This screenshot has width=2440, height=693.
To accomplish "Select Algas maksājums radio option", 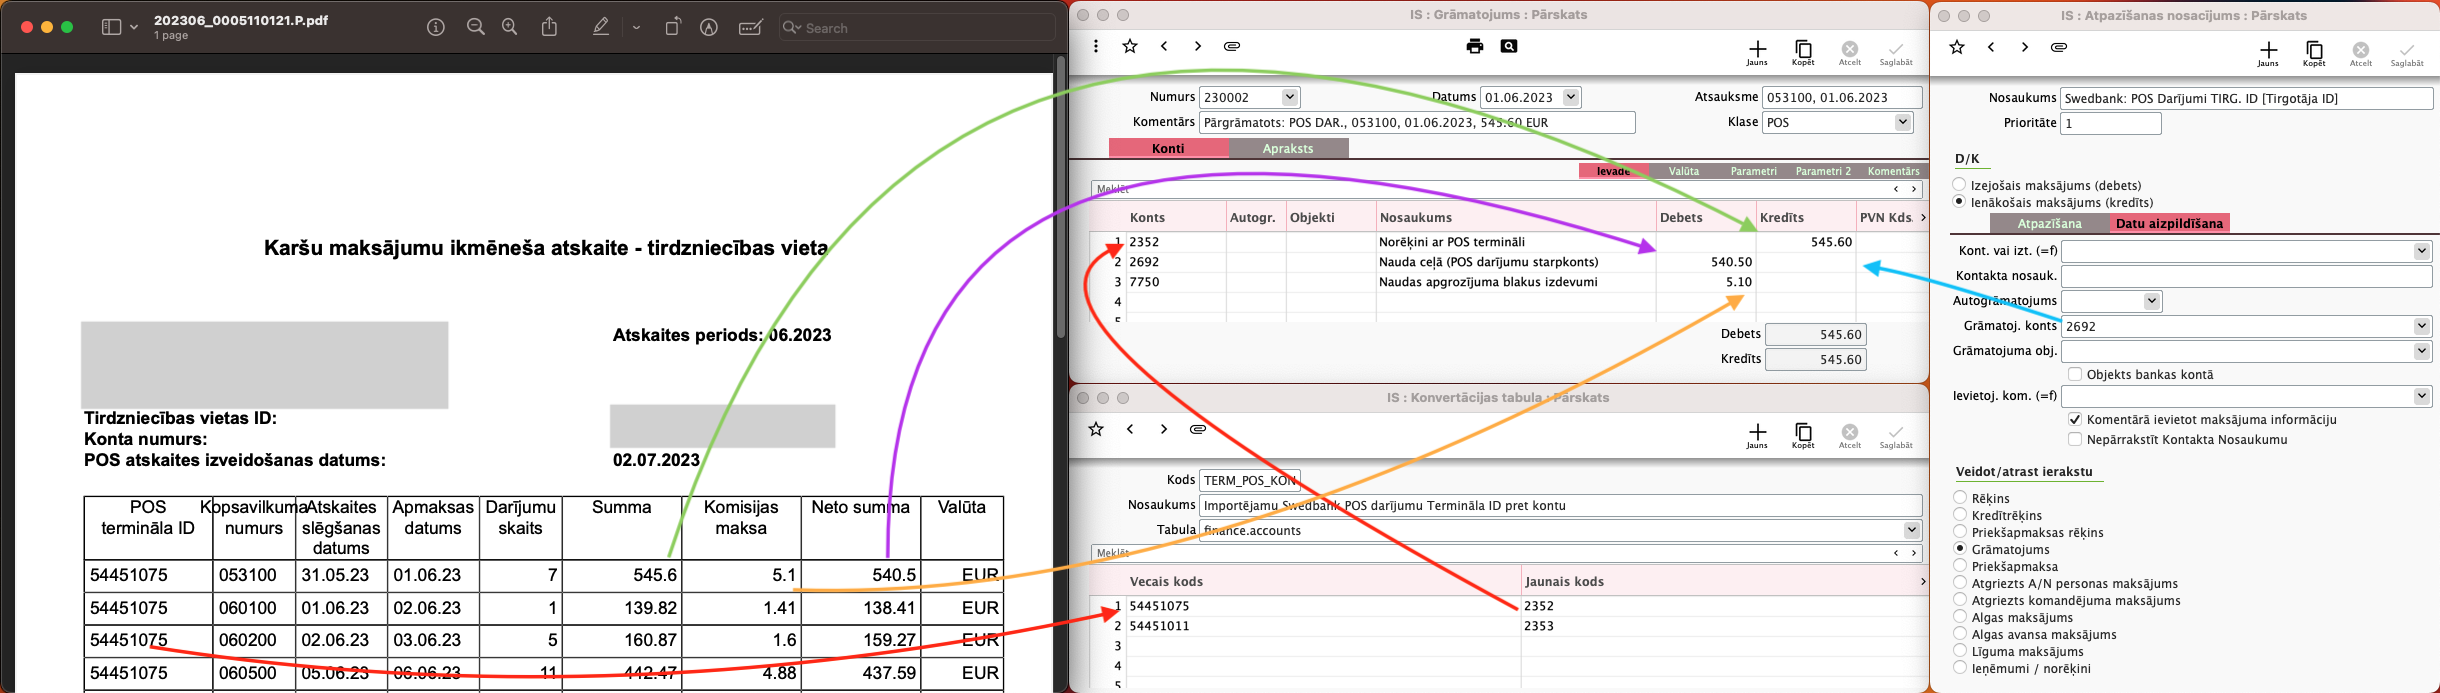I will (1960, 617).
